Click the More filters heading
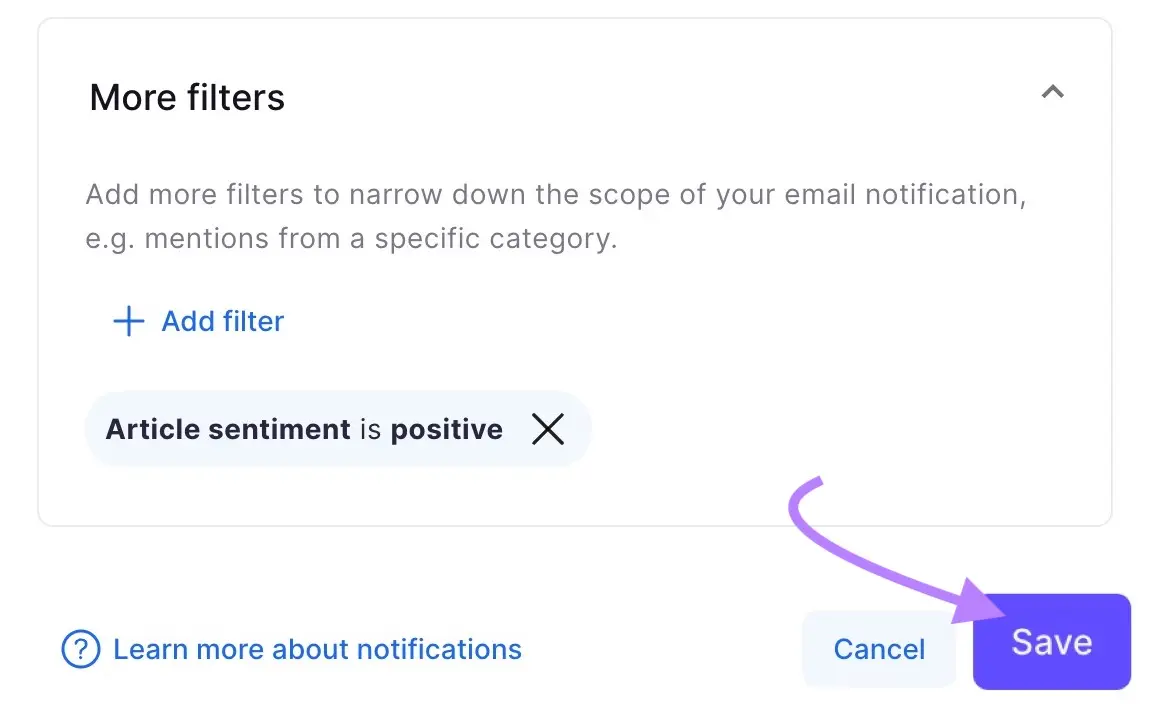The height and width of the screenshot is (710, 1156). (187, 97)
